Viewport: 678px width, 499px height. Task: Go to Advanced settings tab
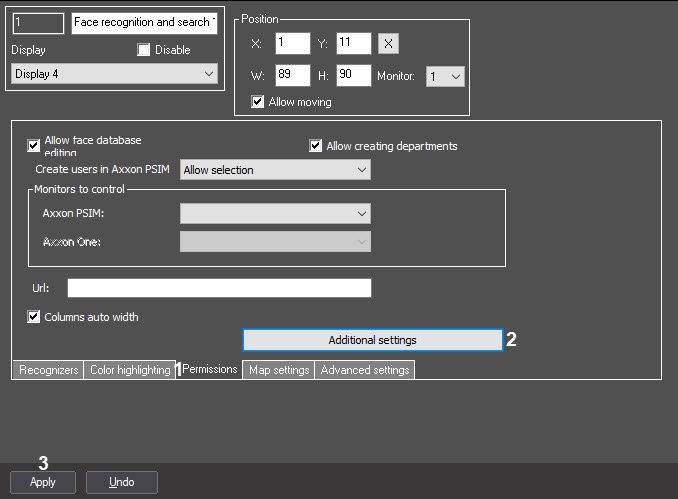click(365, 370)
